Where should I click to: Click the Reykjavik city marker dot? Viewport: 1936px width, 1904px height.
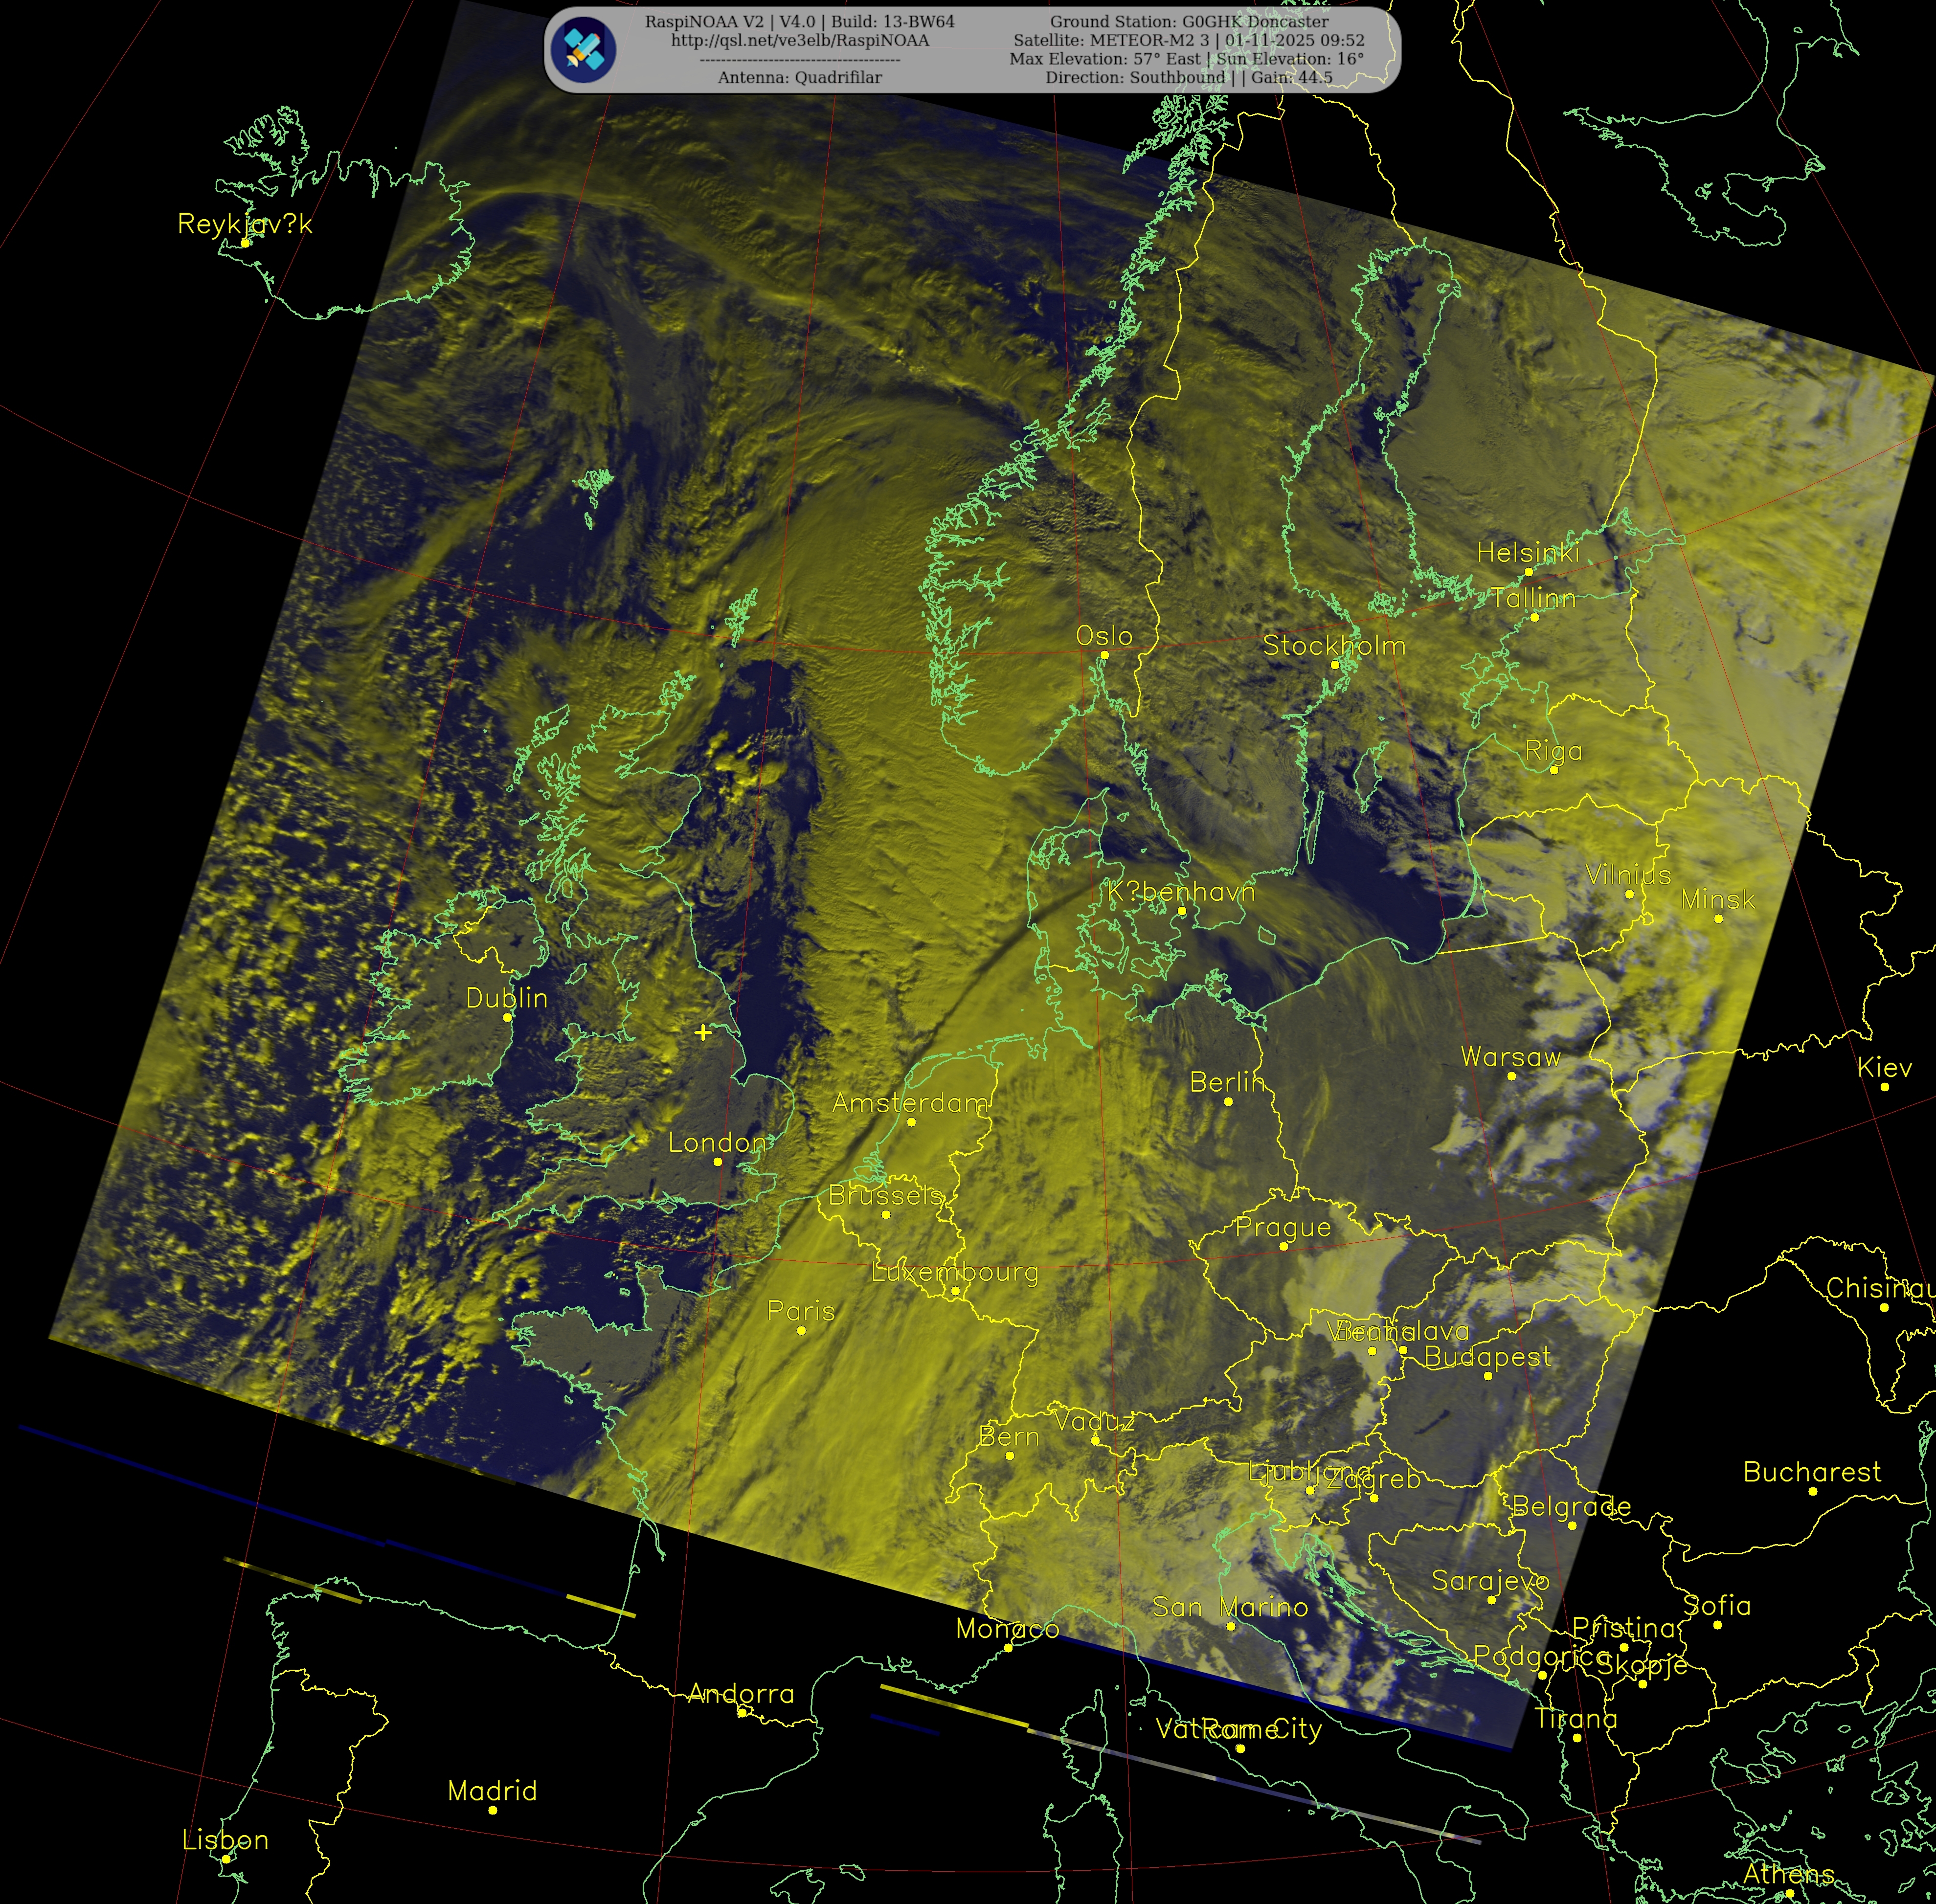coord(245,243)
